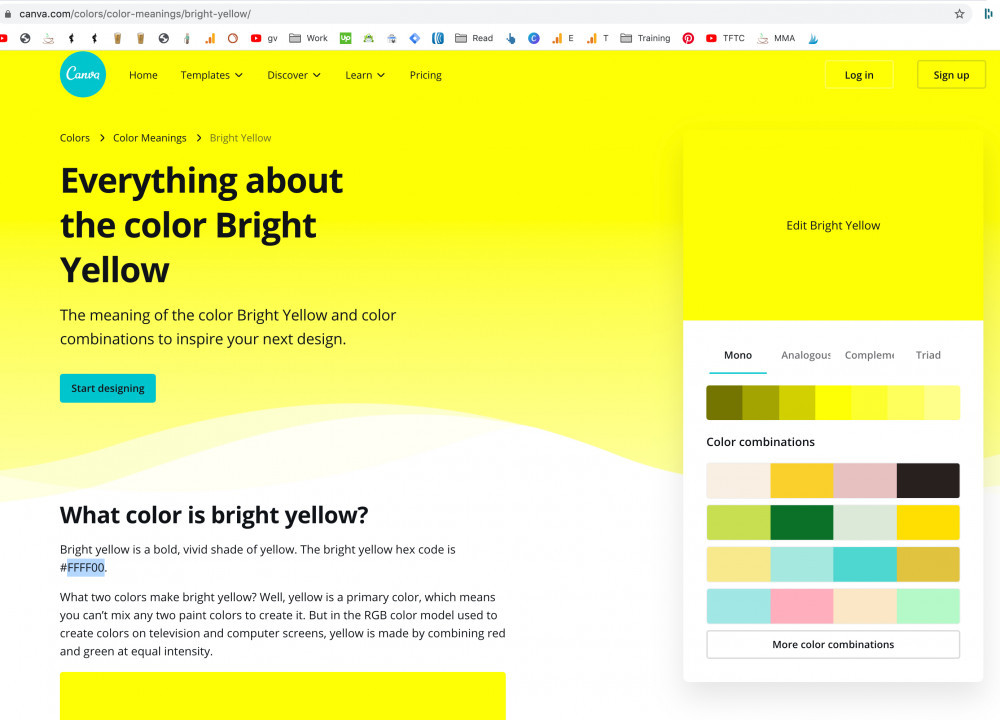Click the Log in button
1000x720 pixels.
coord(859,75)
